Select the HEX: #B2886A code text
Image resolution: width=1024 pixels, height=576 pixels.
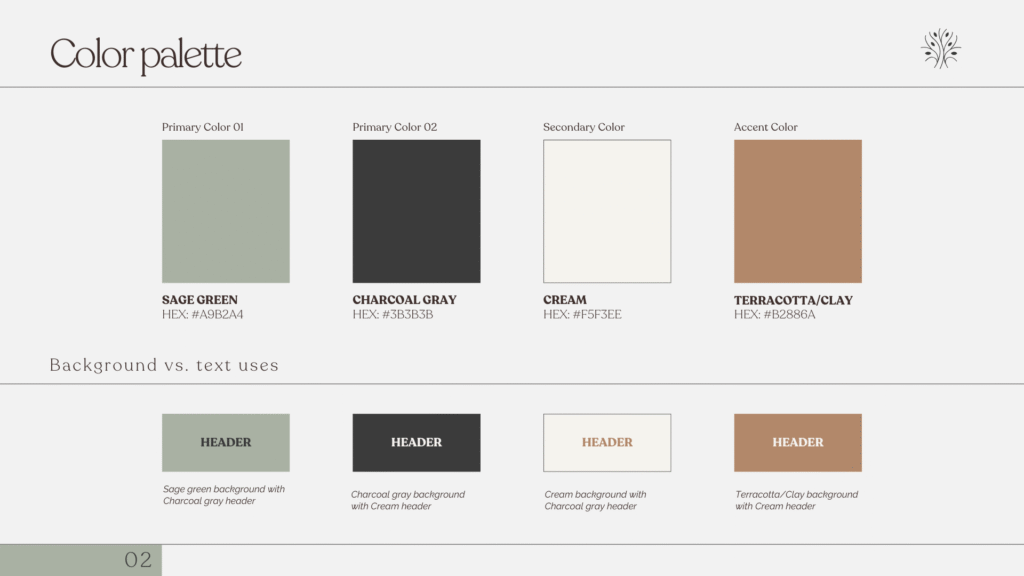[x=775, y=315]
